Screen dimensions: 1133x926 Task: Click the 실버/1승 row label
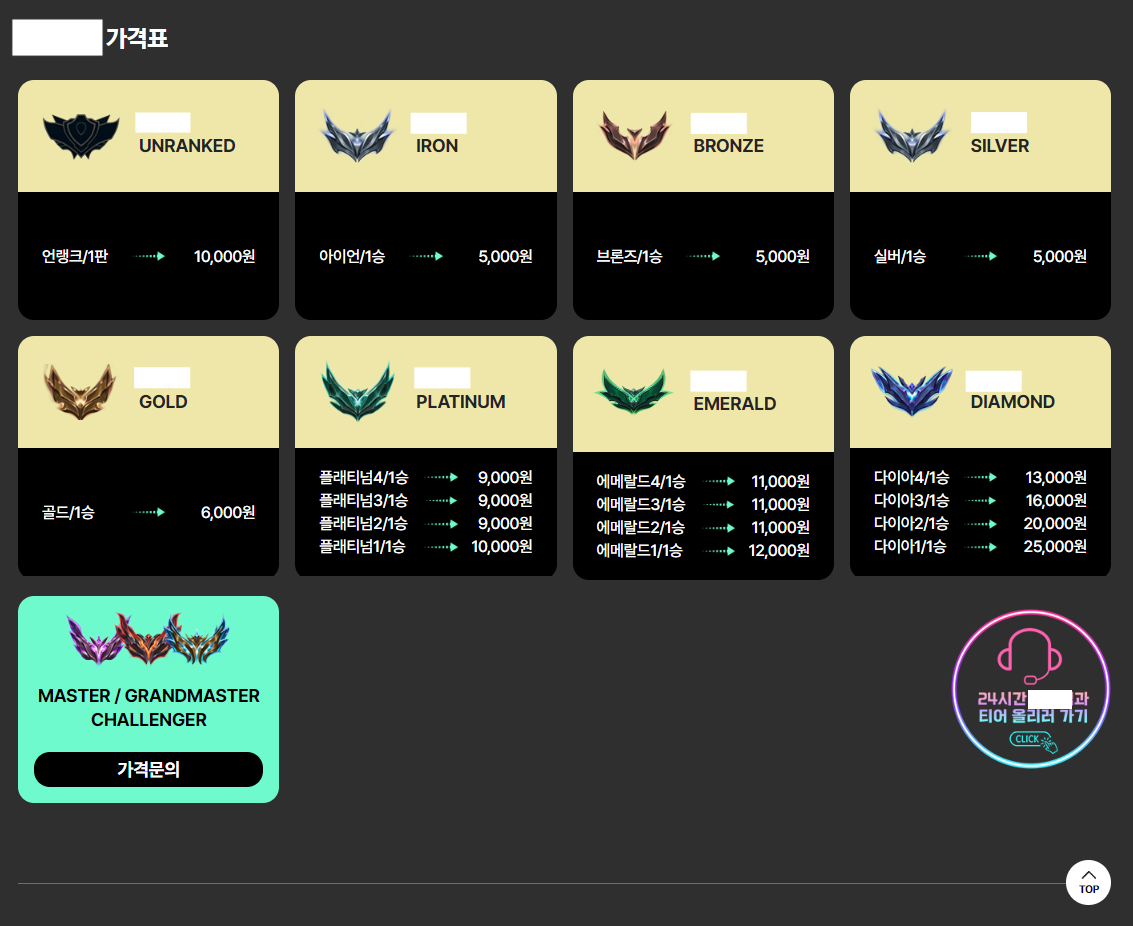point(900,256)
